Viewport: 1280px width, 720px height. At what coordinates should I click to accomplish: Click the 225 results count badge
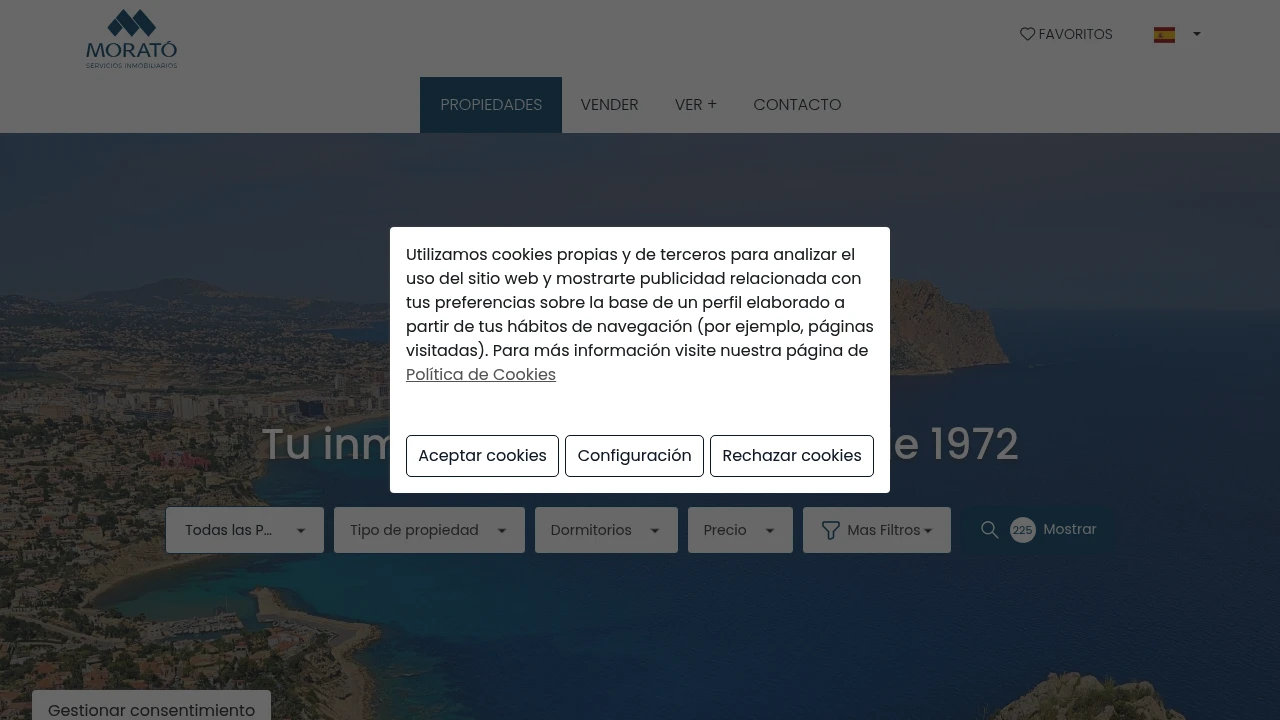pyautogui.click(x=1022, y=530)
